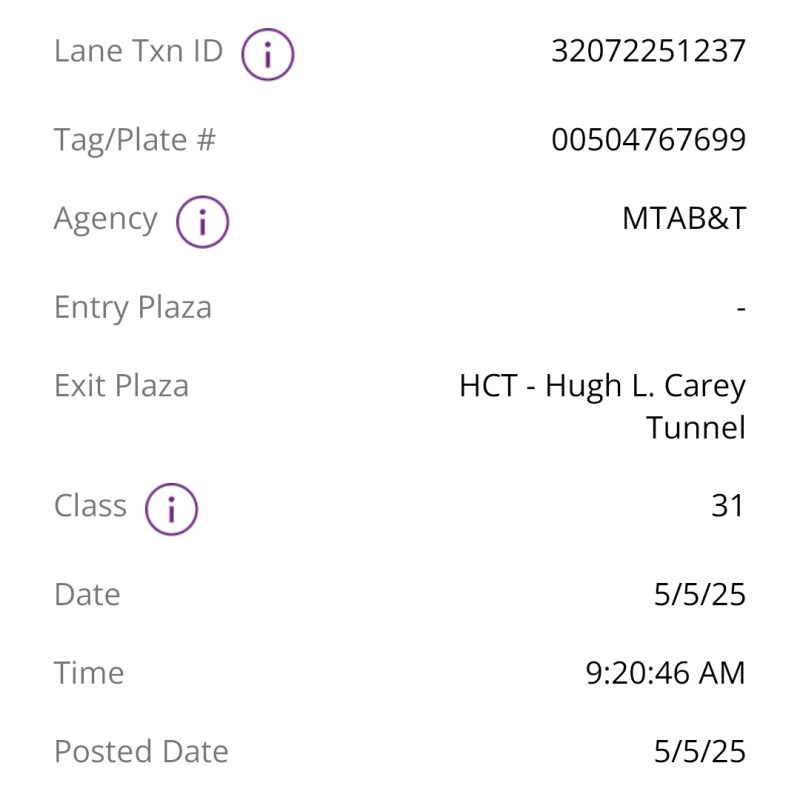The height and width of the screenshot is (800, 800).
Task: Click the Tag/Plate # label
Action: pyautogui.click(x=135, y=140)
